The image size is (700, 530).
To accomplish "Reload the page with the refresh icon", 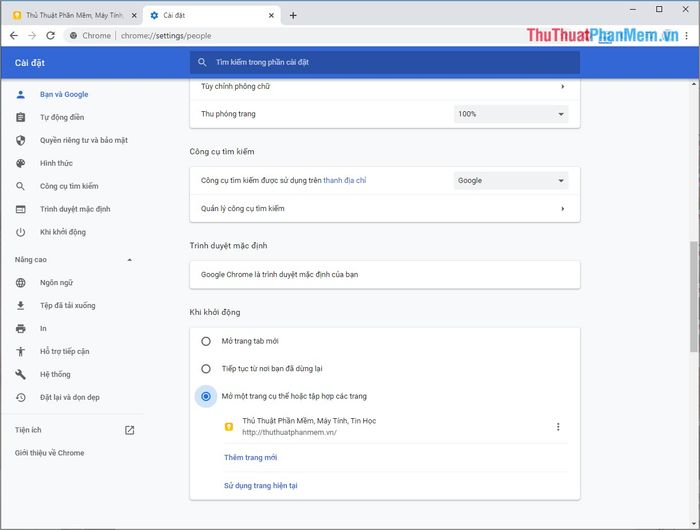I will (x=50, y=36).
